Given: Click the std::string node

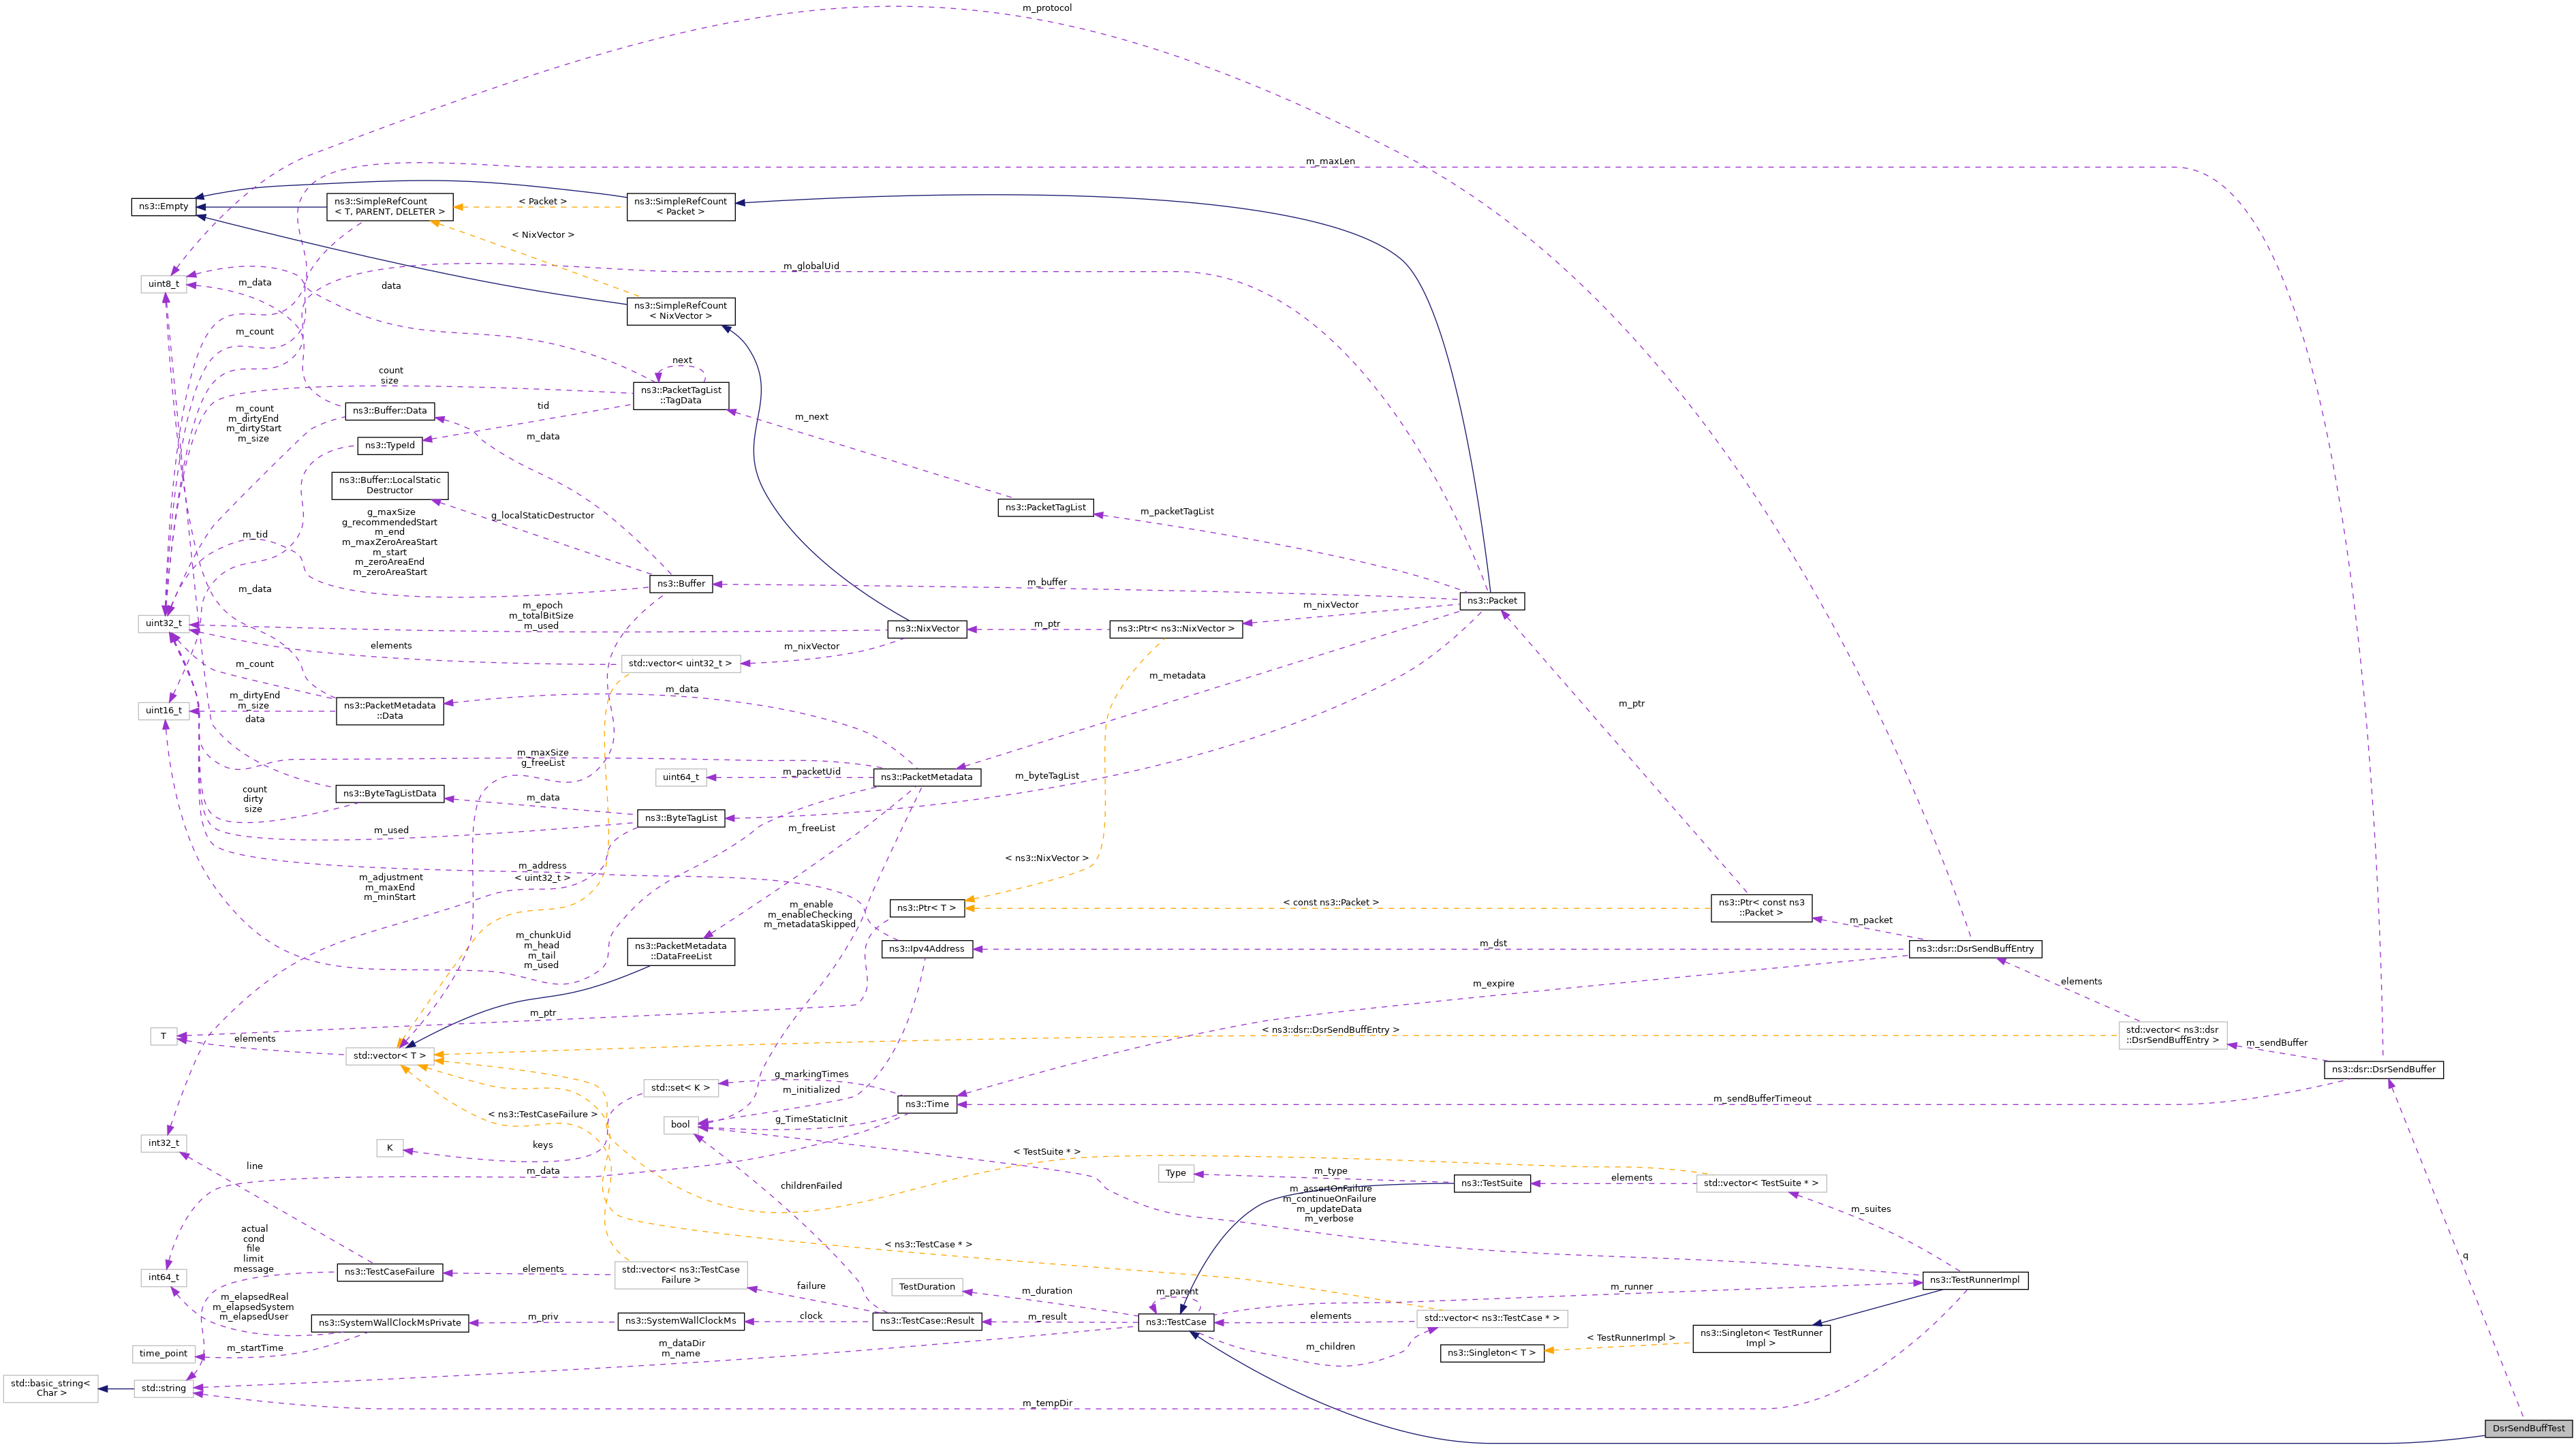Looking at the screenshot, I should coord(164,1389).
